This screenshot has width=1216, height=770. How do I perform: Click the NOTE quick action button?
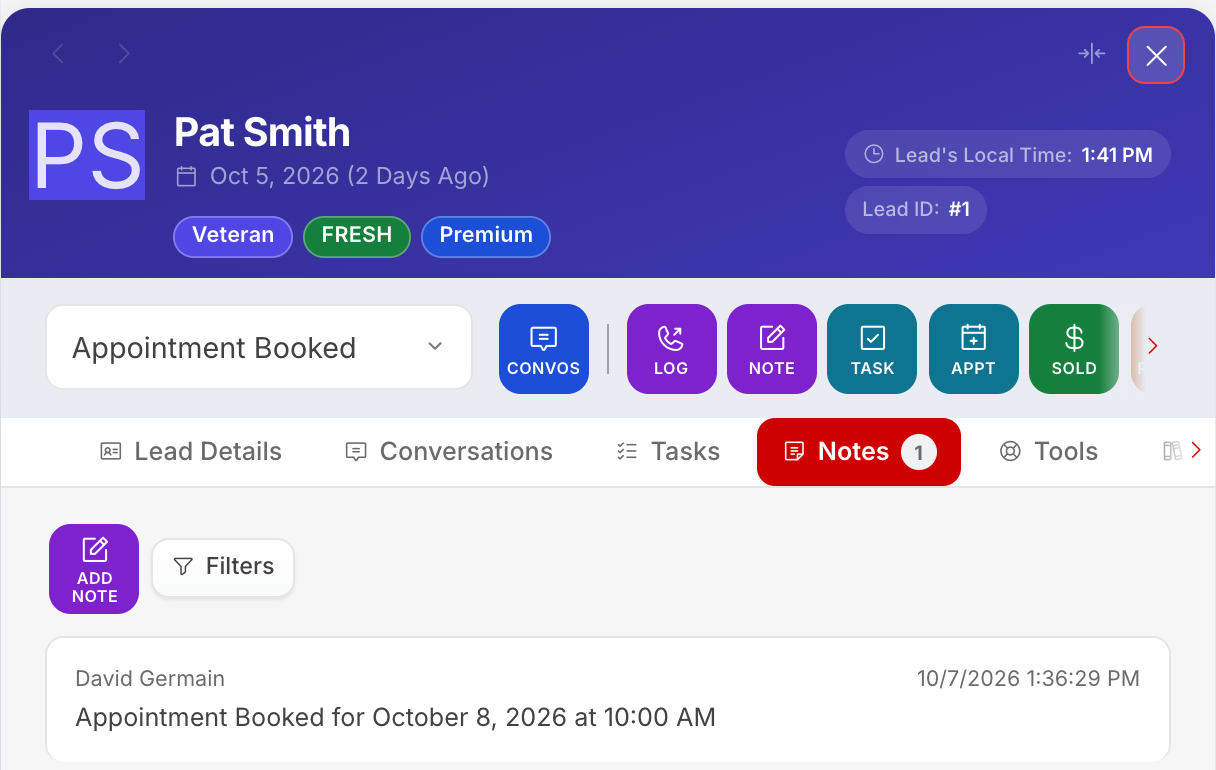[772, 349]
